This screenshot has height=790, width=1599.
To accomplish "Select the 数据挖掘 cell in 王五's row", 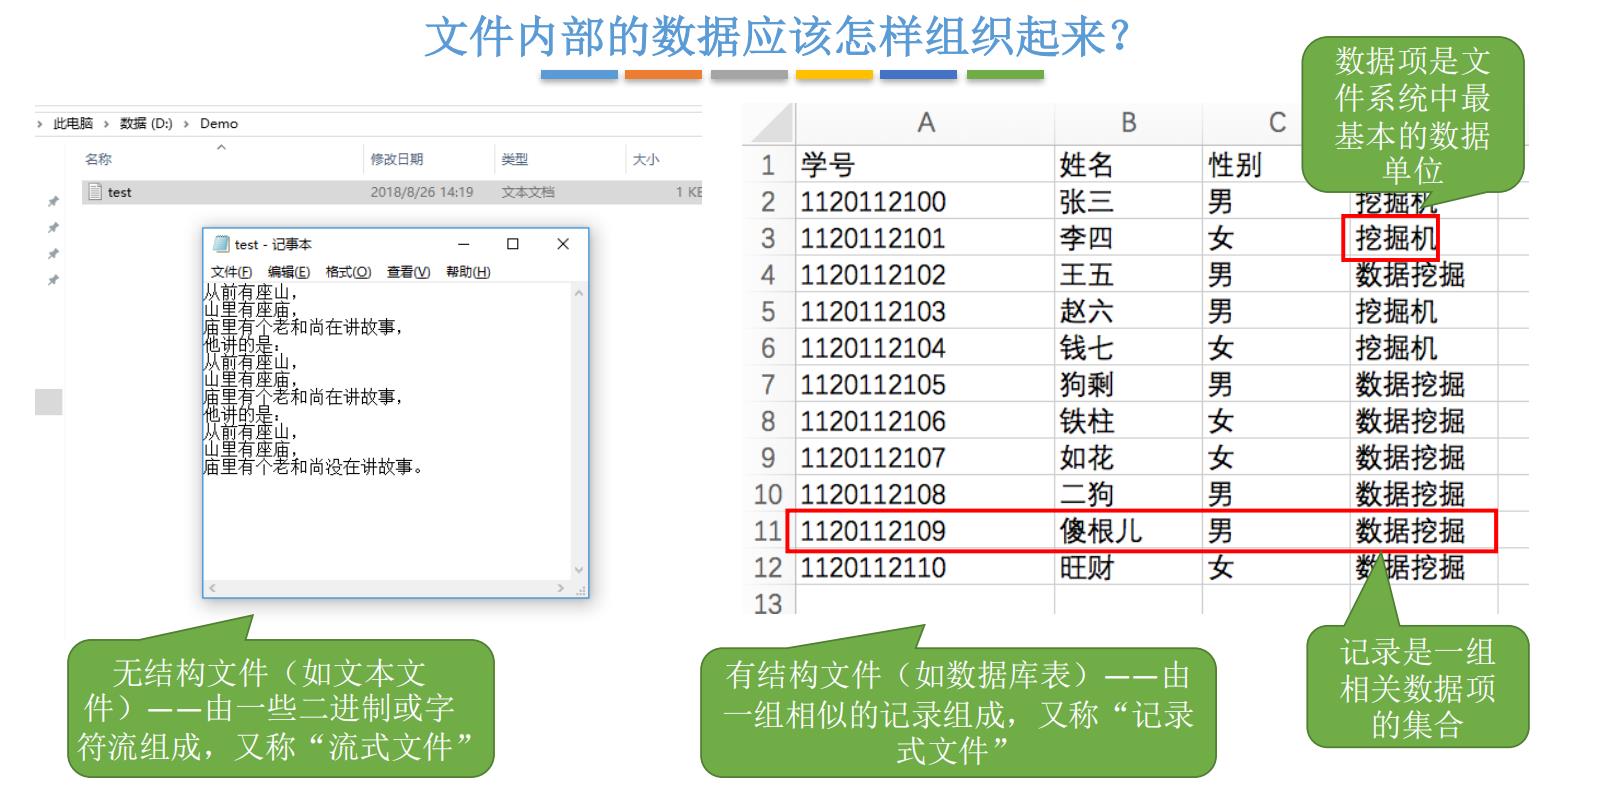I will click(1424, 275).
